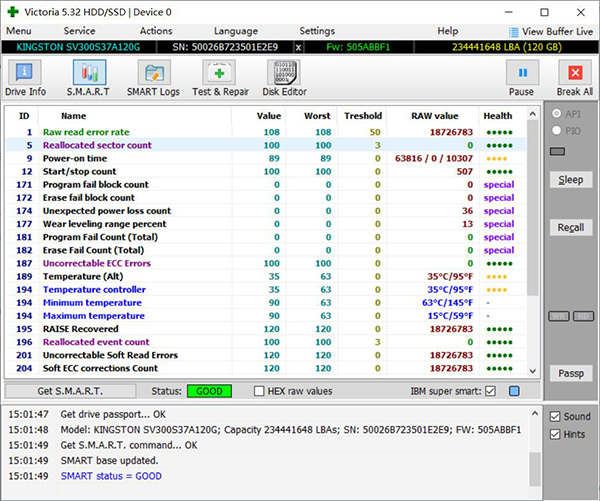Click the Recall button
This screenshot has width=600, height=501.
click(570, 228)
